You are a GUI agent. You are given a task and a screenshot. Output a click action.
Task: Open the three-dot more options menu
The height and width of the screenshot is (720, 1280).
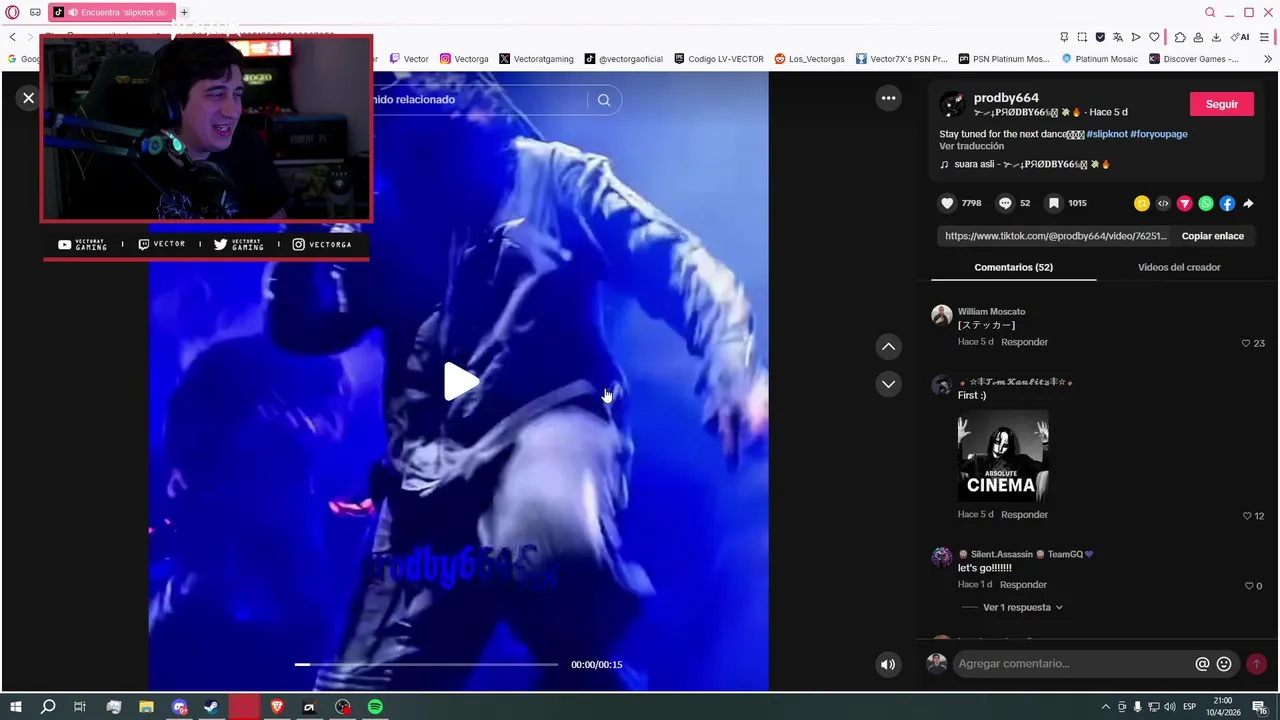887,98
